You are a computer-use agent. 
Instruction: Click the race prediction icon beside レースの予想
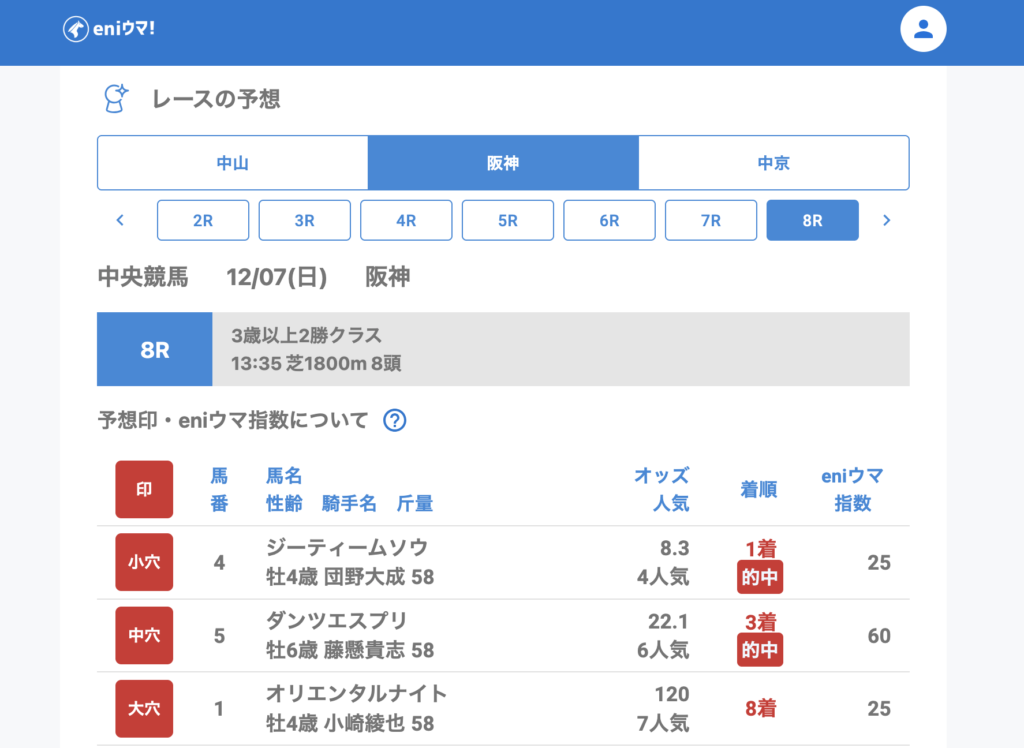pyautogui.click(x=116, y=99)
